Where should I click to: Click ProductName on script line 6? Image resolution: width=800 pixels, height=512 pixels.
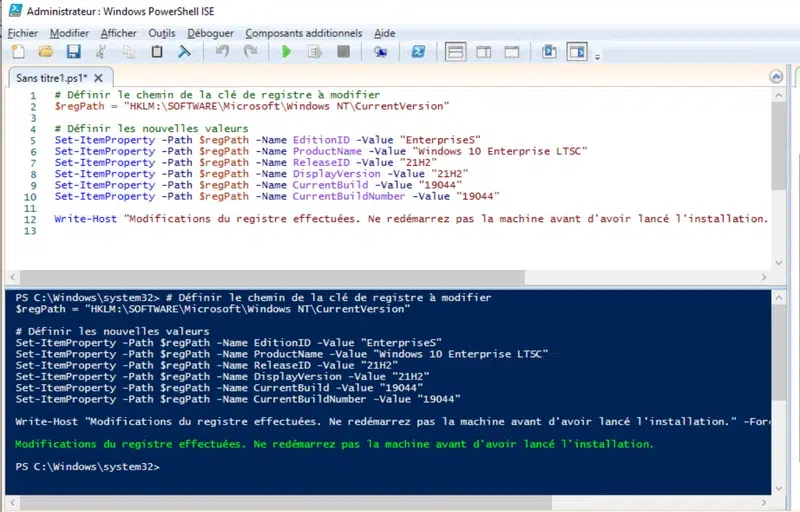click(327, 151)
